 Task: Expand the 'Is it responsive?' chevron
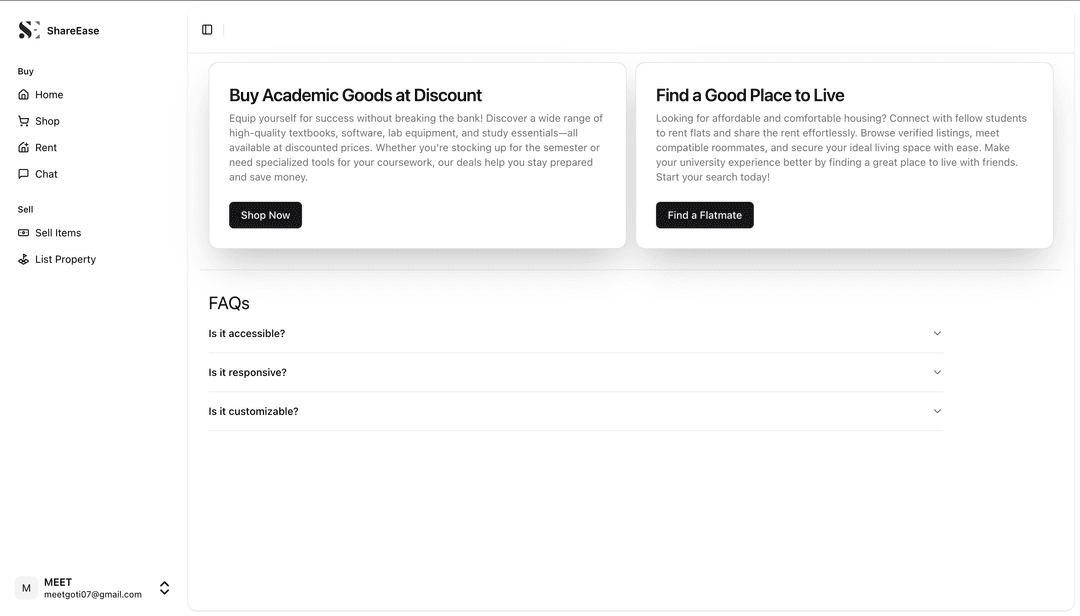[x=937, y=372]
